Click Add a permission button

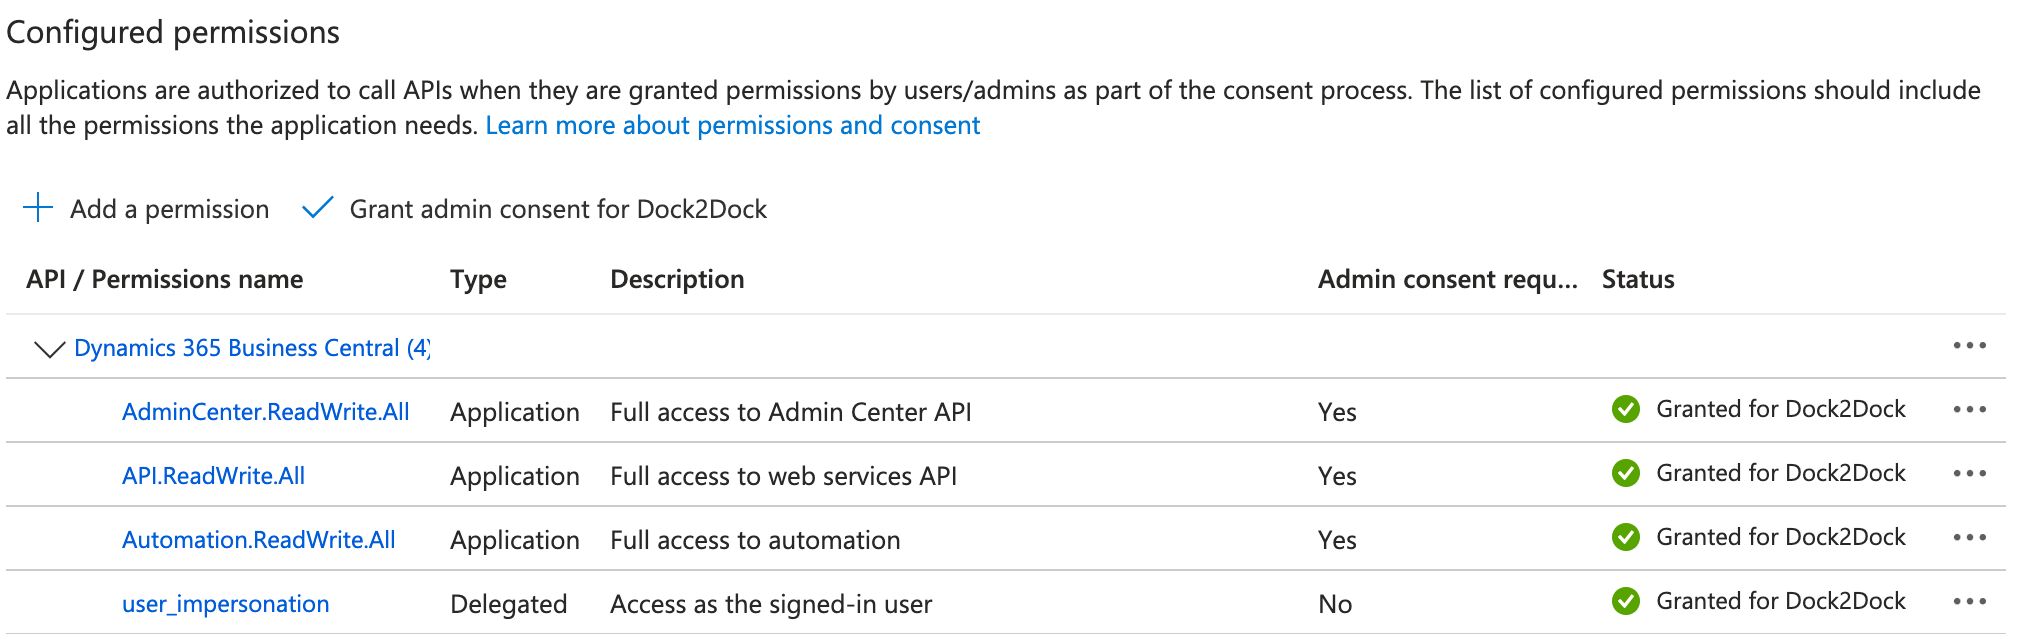coord(146,209)
